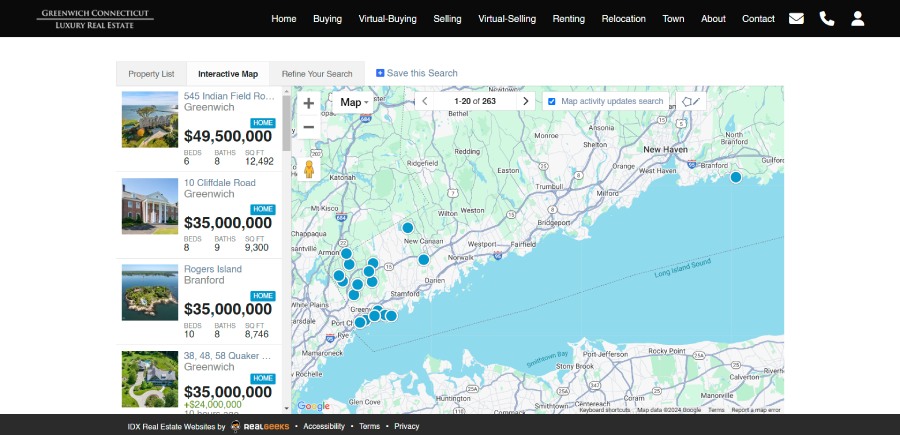Open the 38, 48, 58 Quaker listing link
Screen dimensions: 900x435
pyautogui.click(x=227, y=355)
